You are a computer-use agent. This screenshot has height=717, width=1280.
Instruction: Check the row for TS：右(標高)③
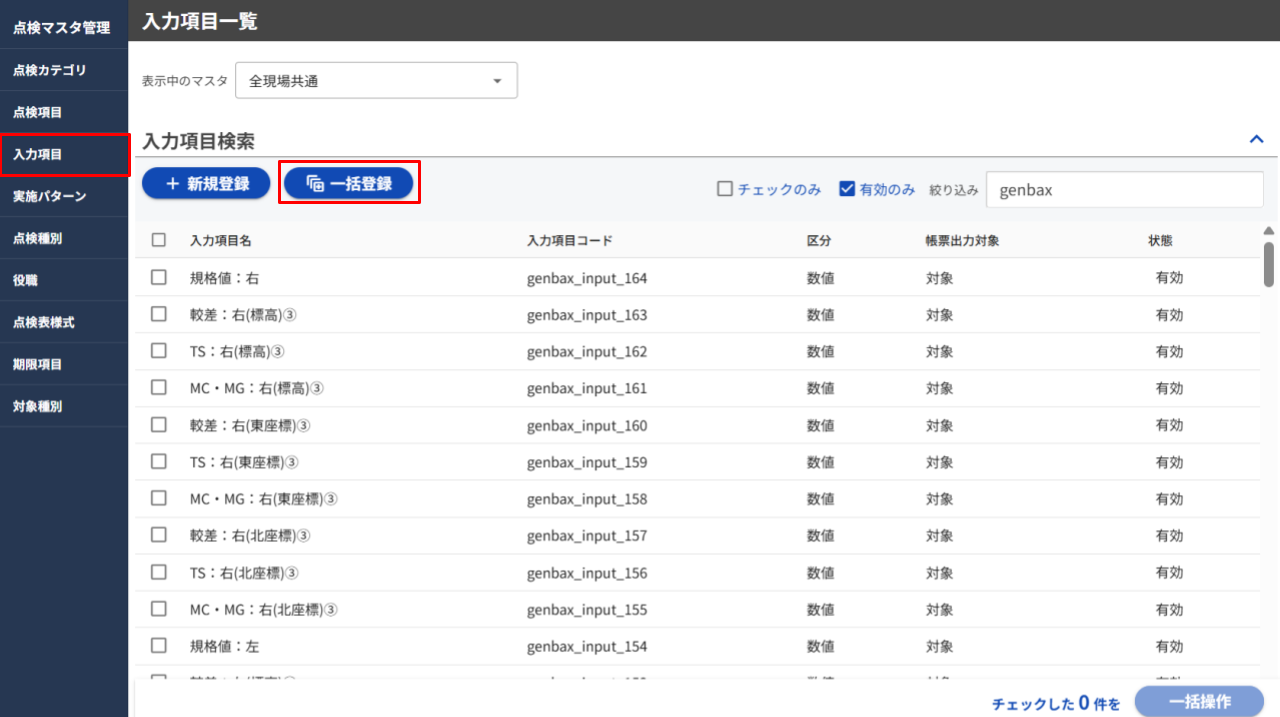[158, 351]
